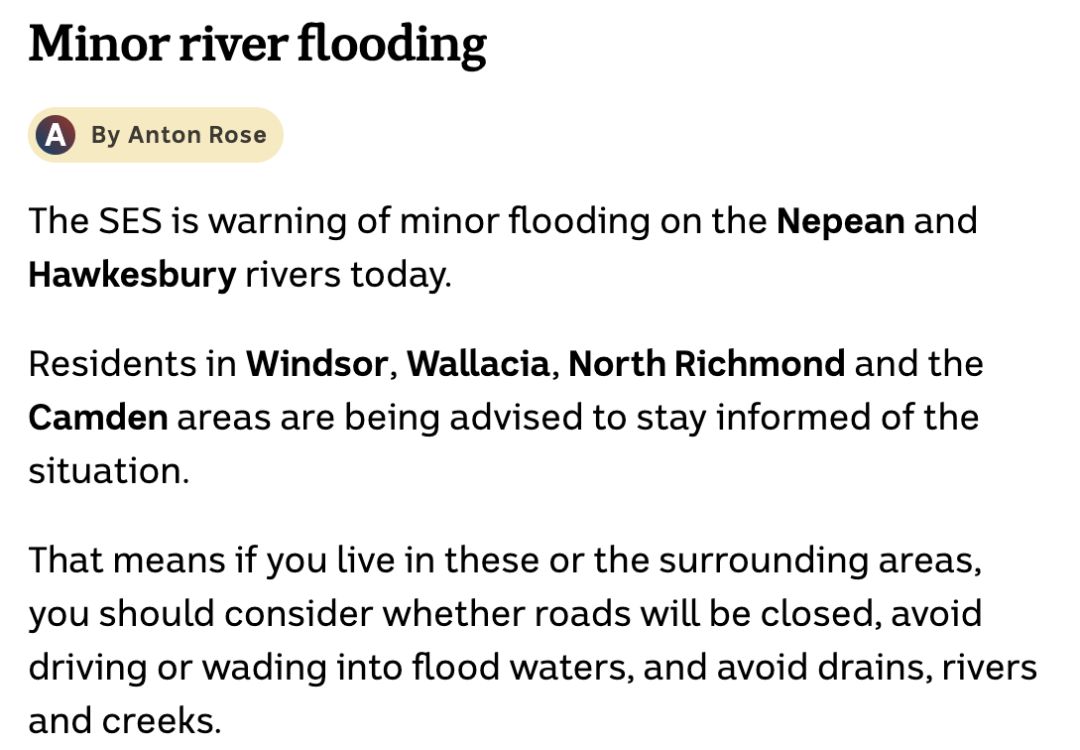Open the By Anton Rose author link
Image resolution: width=1080 pixels, height=750 pixels.
(x=178, y=135)
